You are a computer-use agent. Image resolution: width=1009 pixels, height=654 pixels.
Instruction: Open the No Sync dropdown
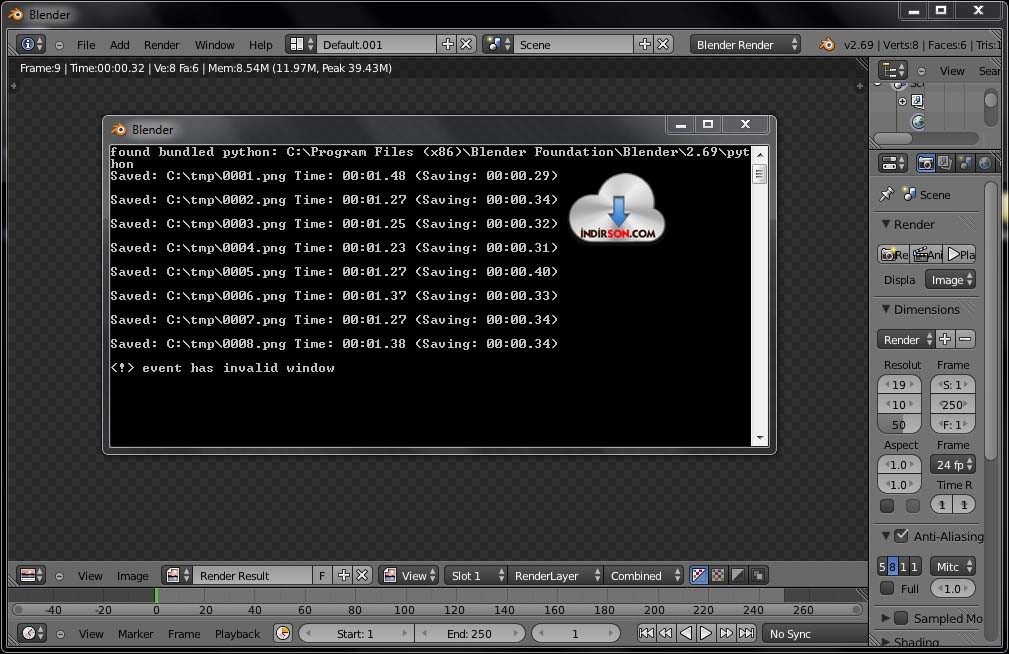pos(815,633)
